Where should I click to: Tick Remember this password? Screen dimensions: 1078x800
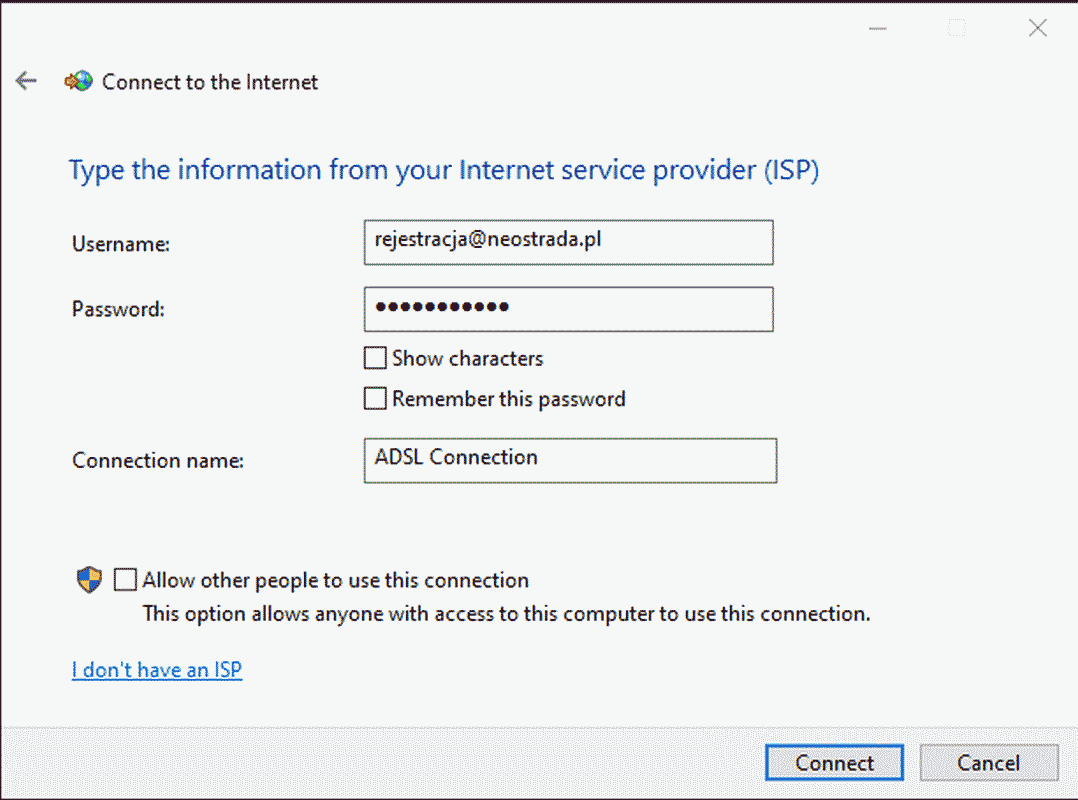click(375, 399)
